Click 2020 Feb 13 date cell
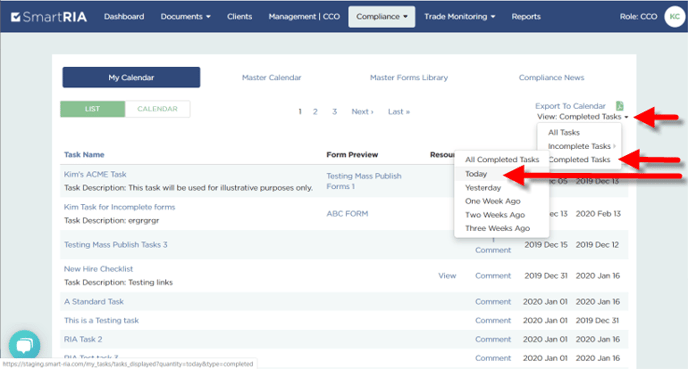688x369 pixels. 598,214
